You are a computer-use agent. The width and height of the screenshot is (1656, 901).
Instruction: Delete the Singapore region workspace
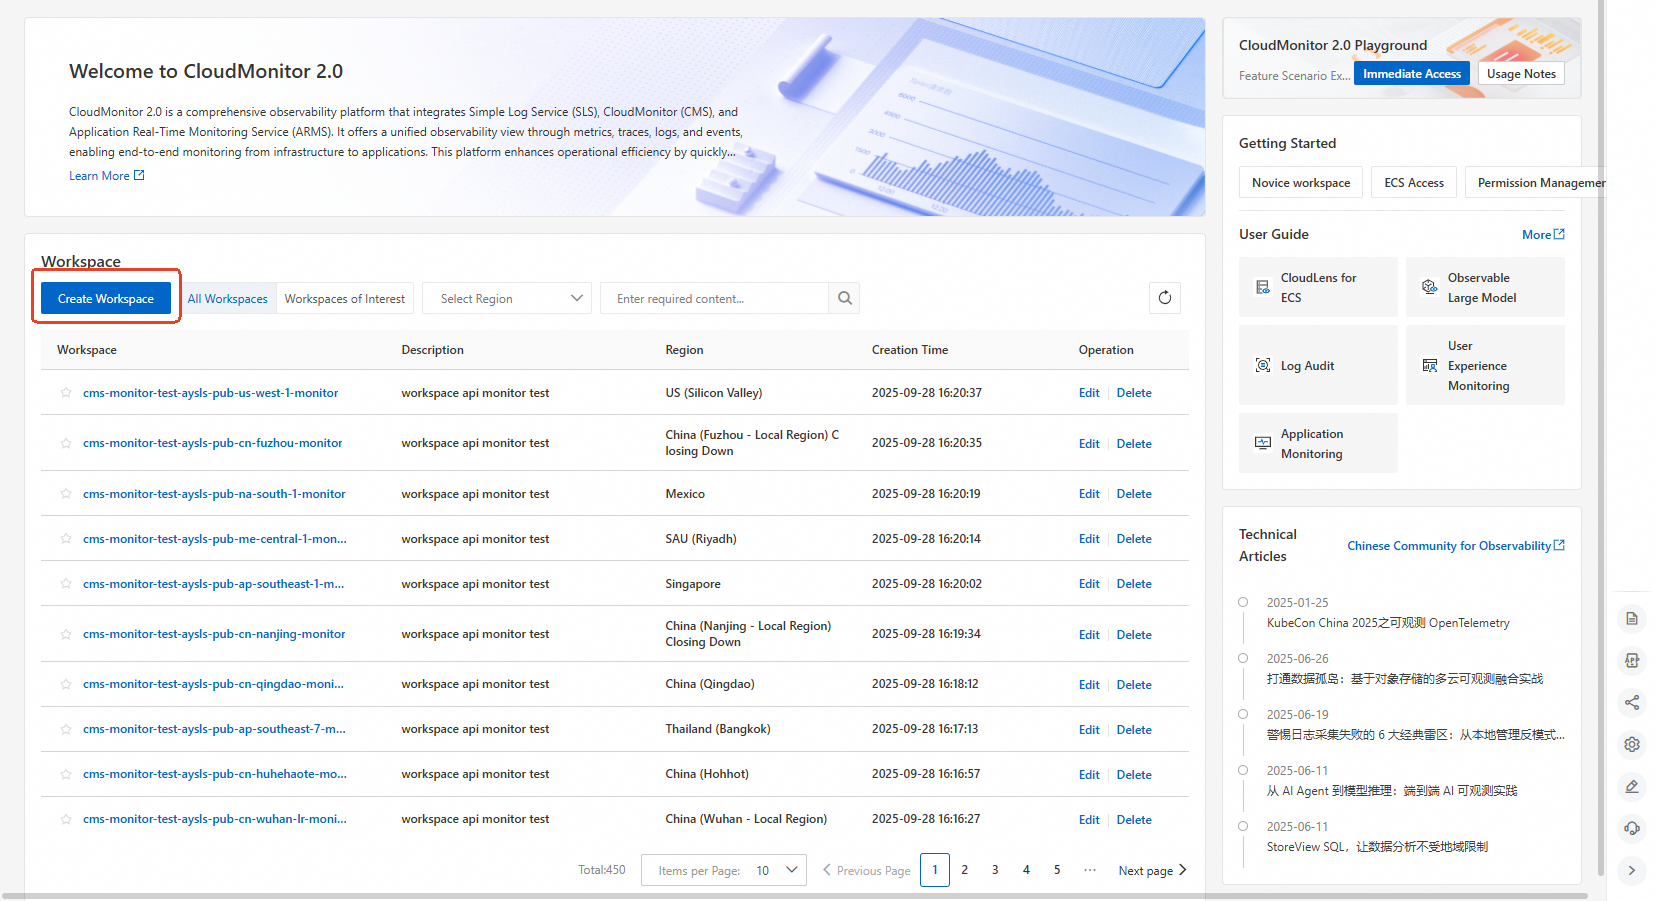click(x=1134, y=584)
